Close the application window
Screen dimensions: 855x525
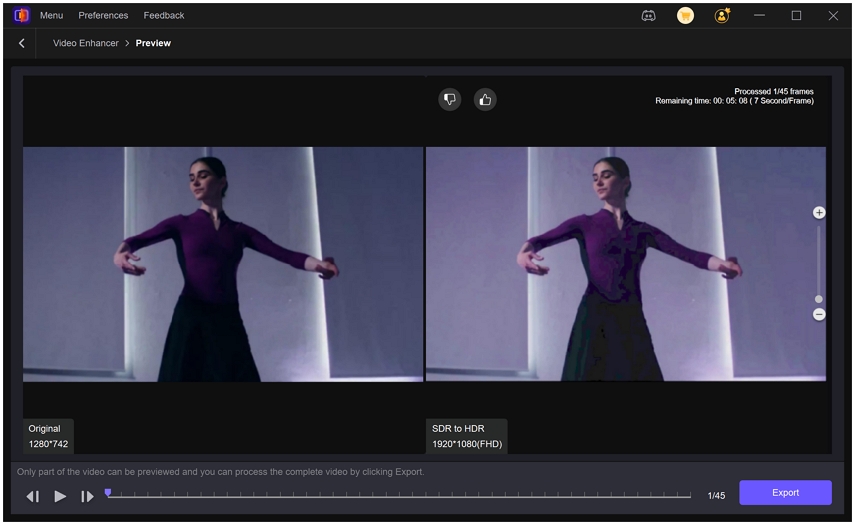(833, 16)
